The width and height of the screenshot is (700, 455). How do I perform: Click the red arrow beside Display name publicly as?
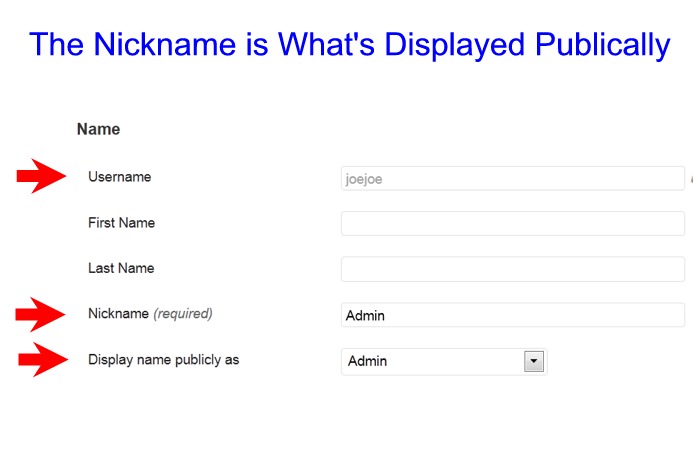[41, 360]
